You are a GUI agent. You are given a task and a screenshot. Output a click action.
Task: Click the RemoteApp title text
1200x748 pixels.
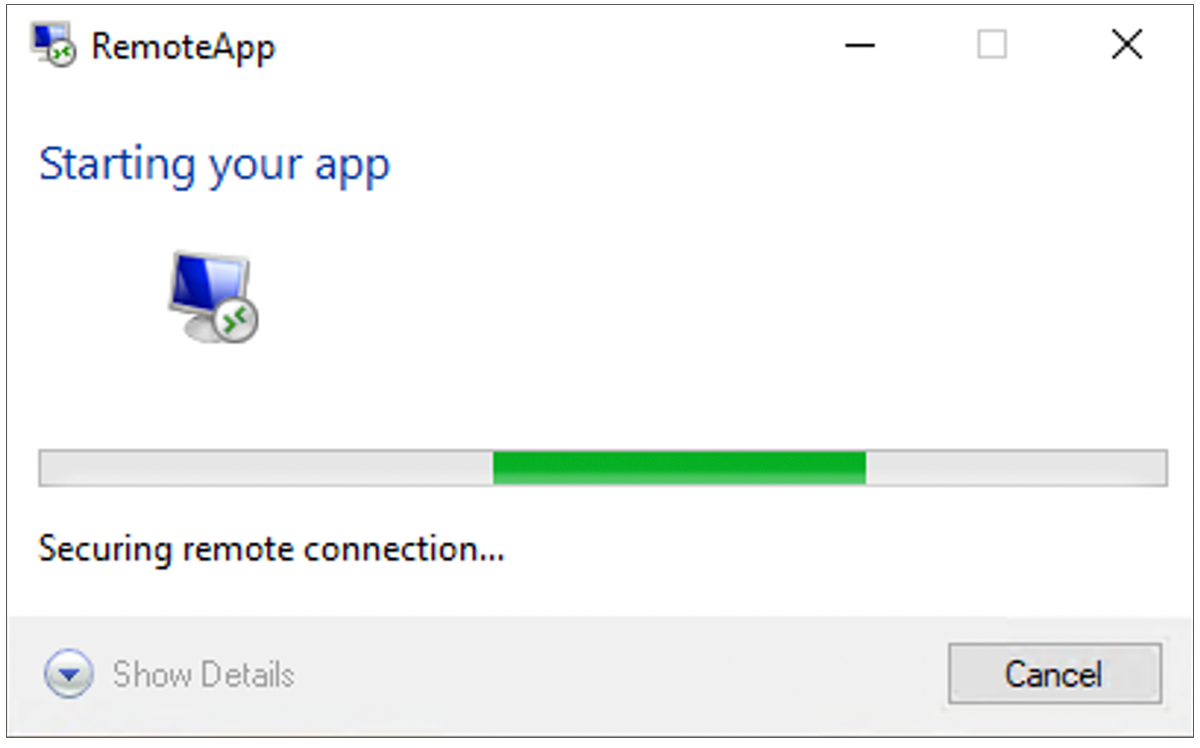click(183, 46)
